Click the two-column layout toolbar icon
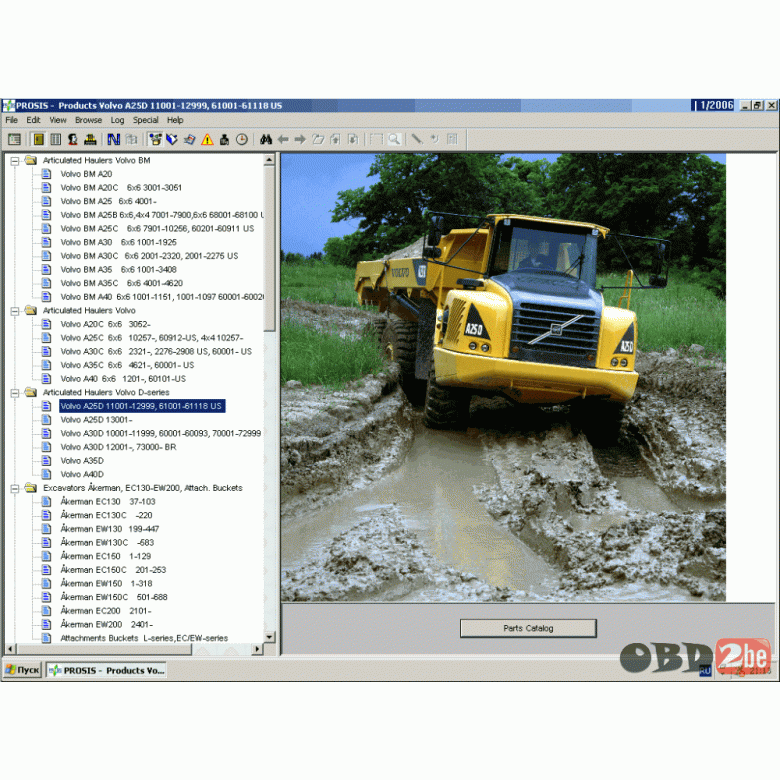Viewport: 780px width, 780px height. [x=56, y=139]
